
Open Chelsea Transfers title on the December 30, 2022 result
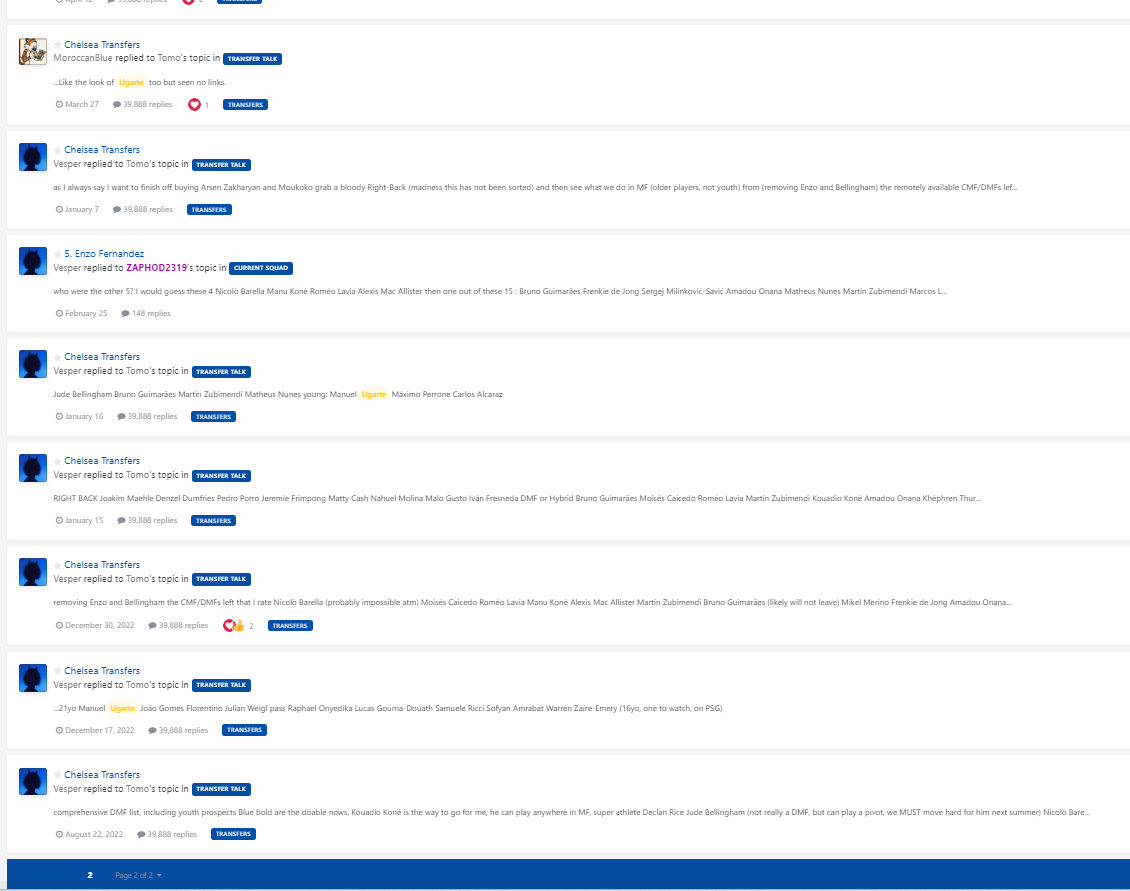pos(102,564)
